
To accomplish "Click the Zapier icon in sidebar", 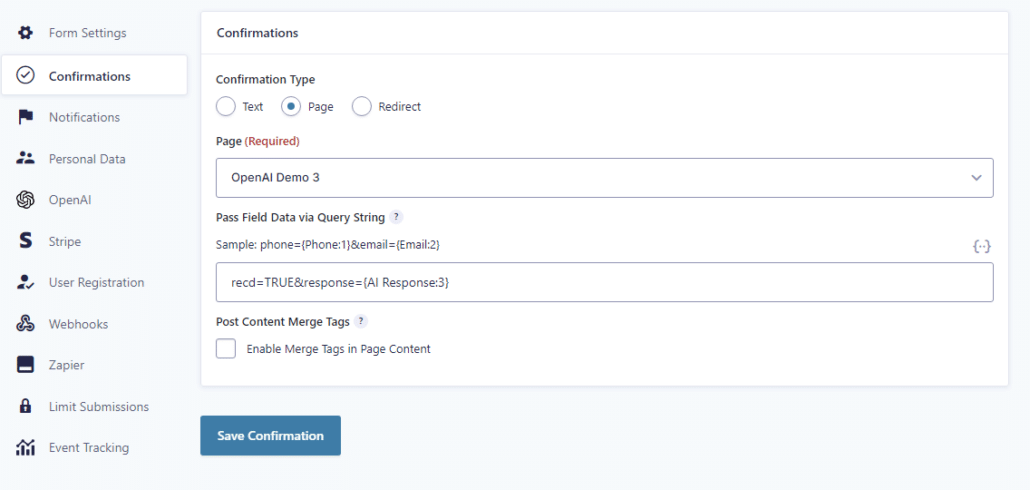I will tap(25, 365).
